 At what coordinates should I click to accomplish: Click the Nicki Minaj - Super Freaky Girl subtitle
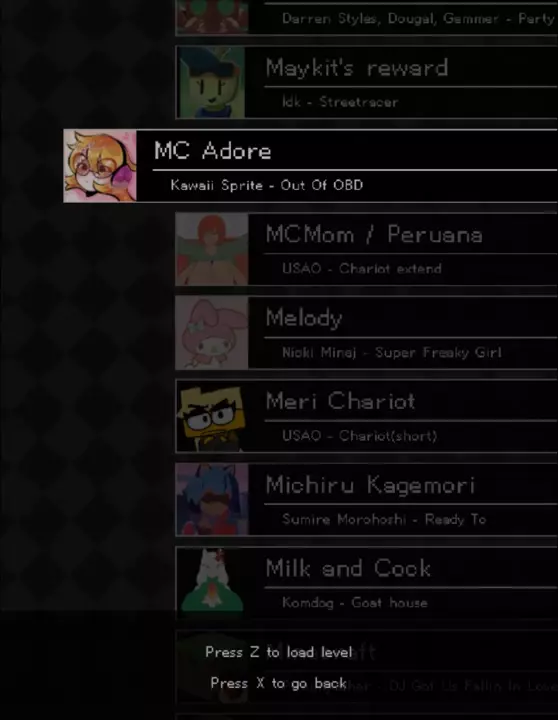[392, 353]
